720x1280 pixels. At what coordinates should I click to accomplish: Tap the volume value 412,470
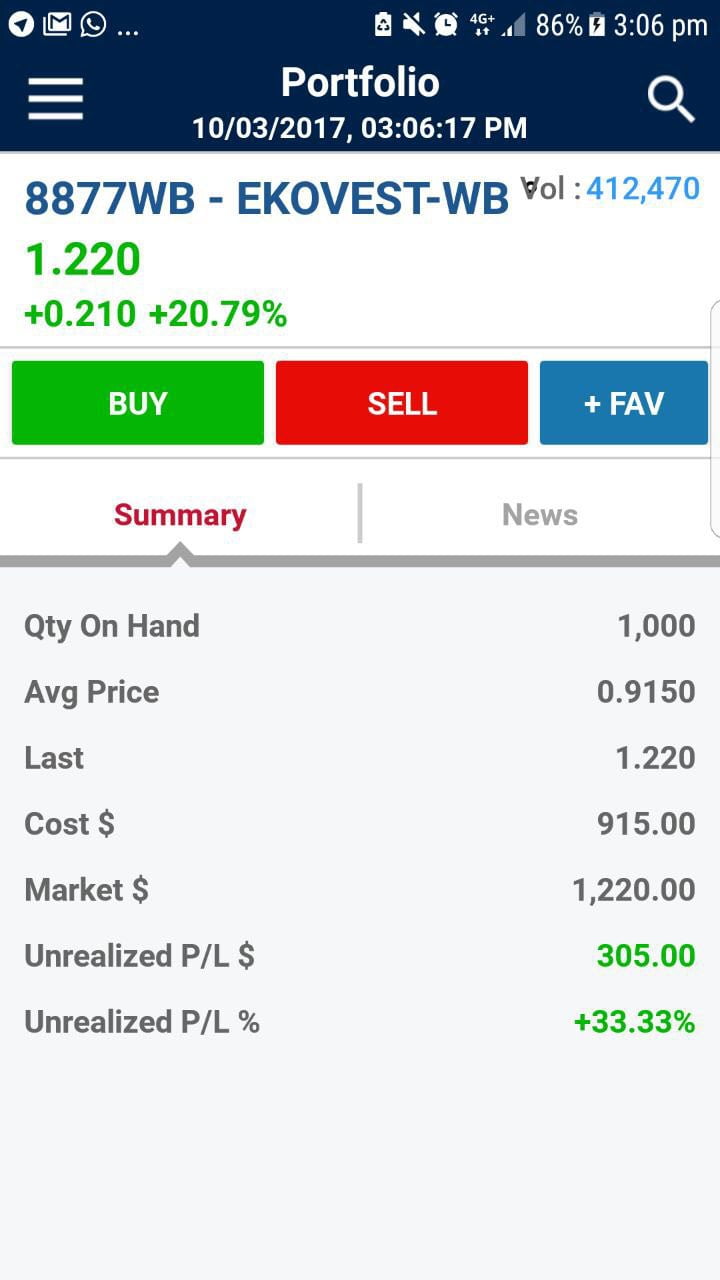click(643, 188)
